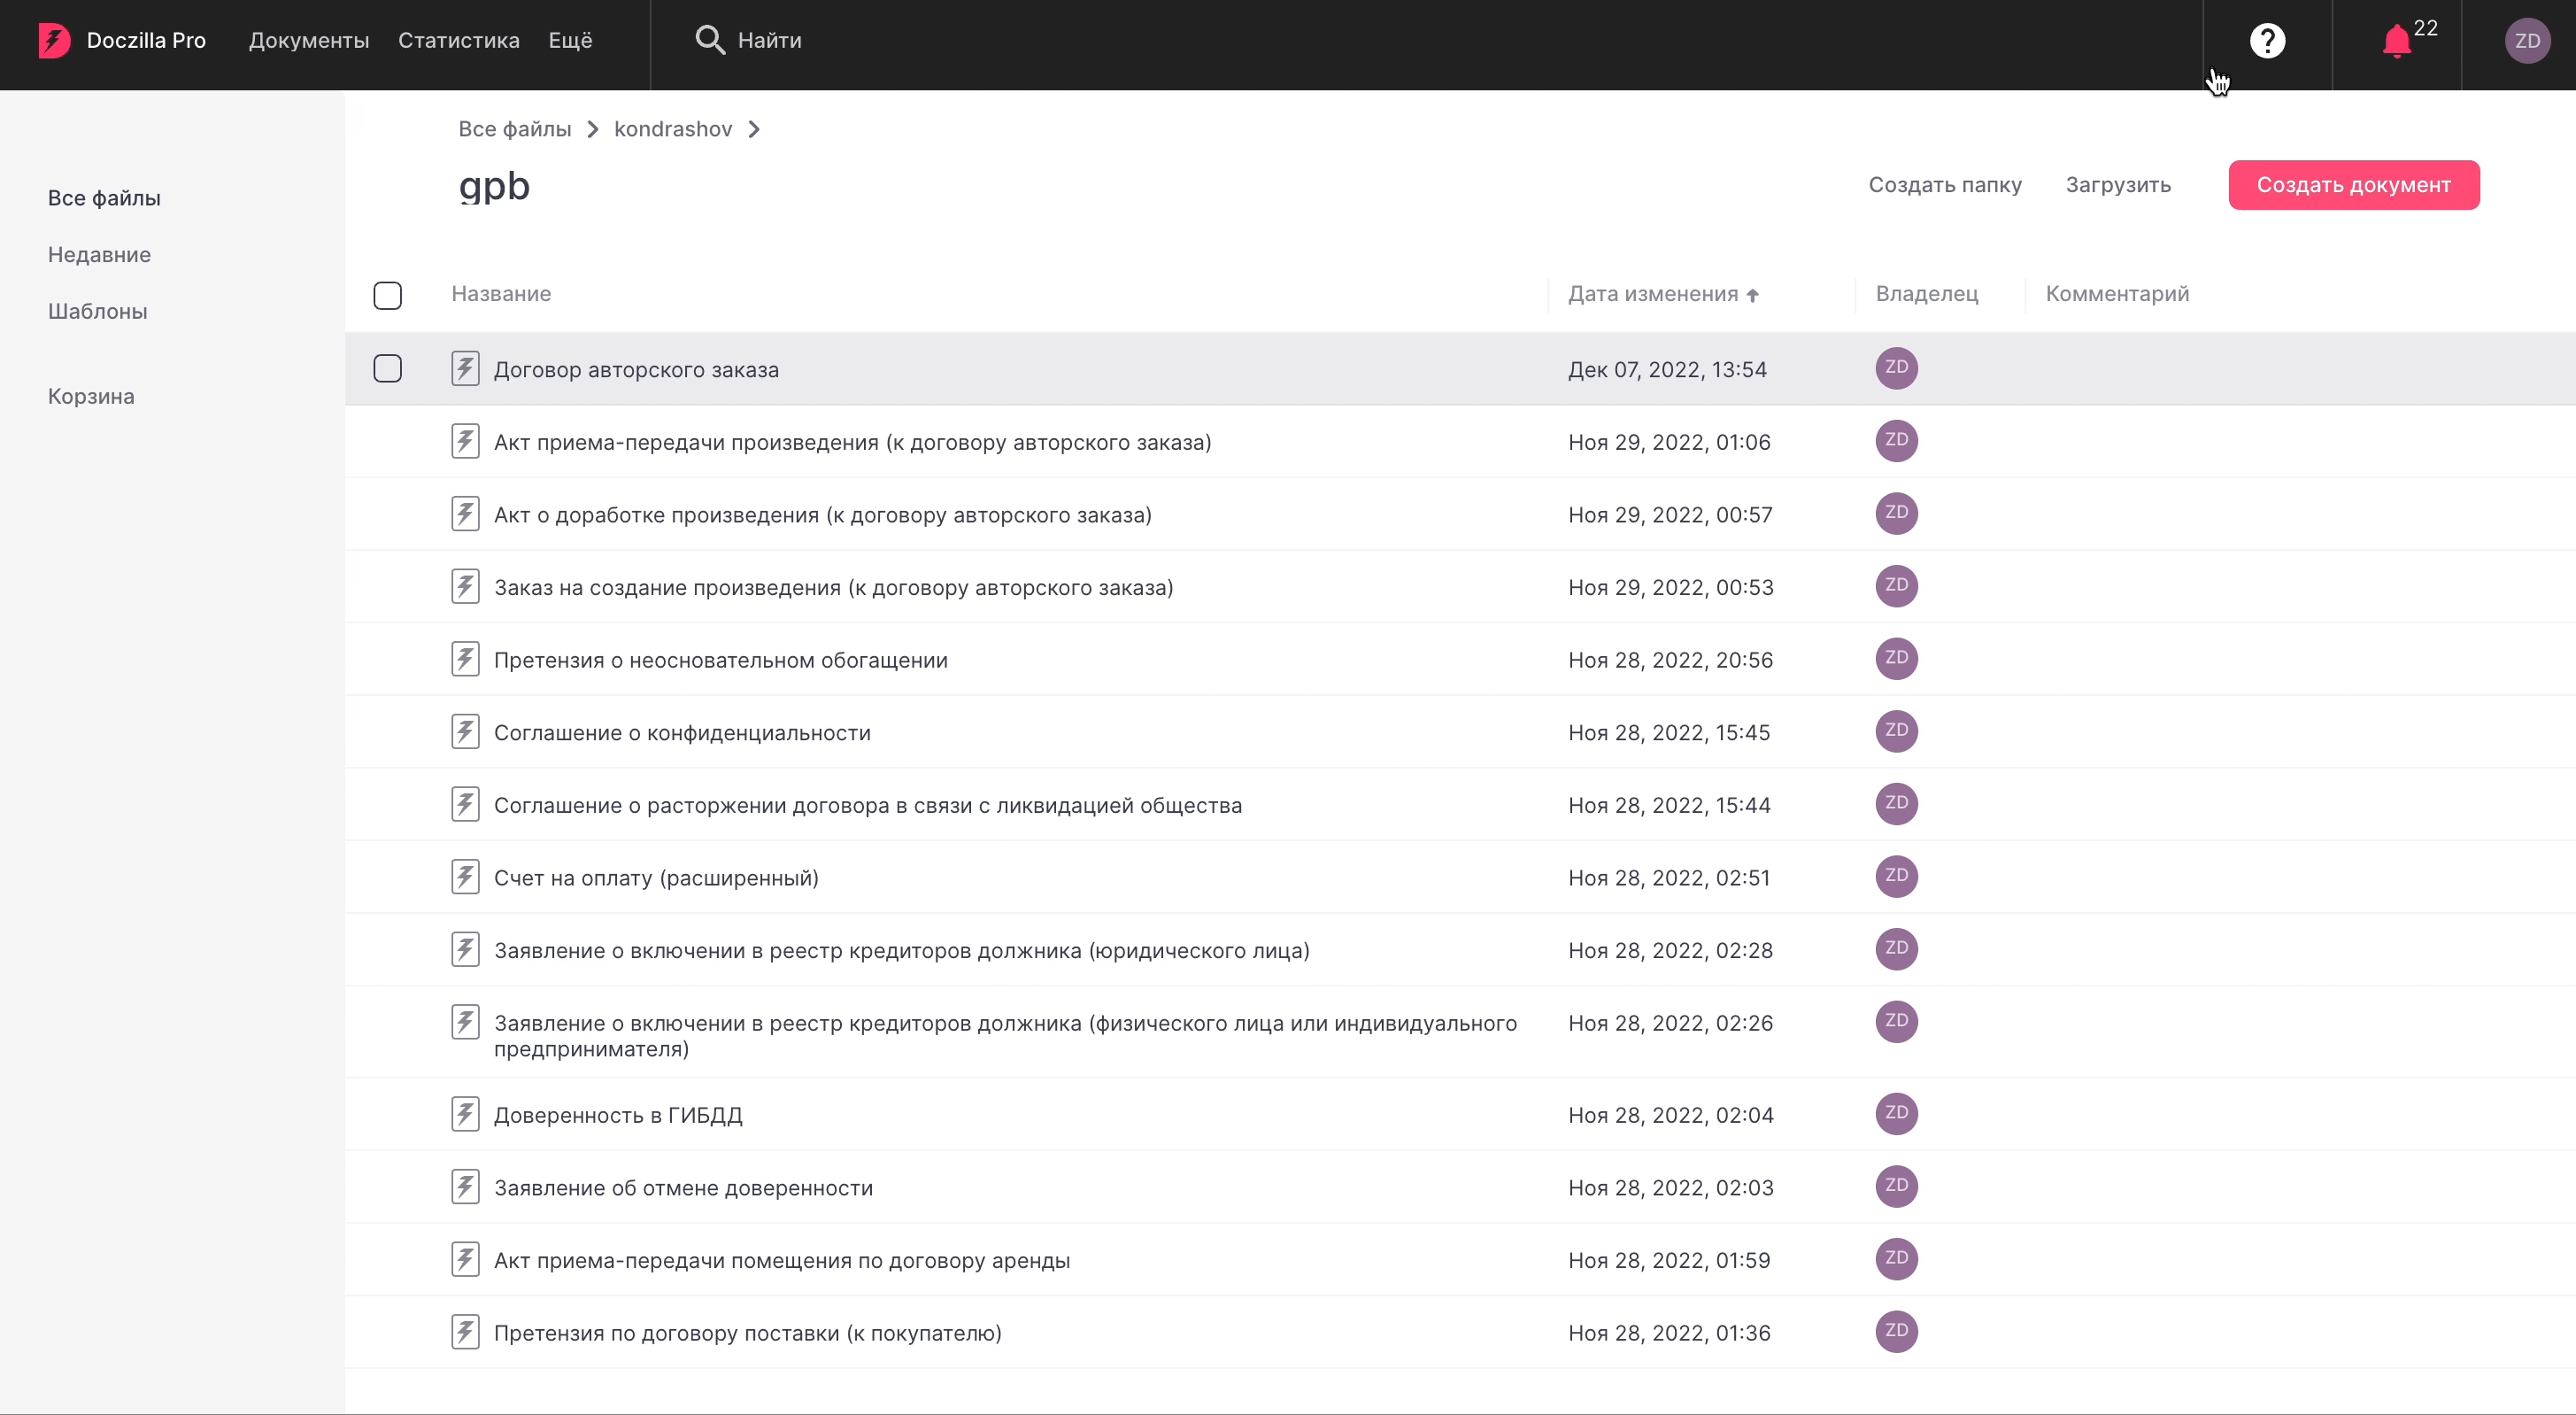Click document icon for Претензия о неосновательном обогащении
The image size is (2576, 1415).
pos(465,659)
